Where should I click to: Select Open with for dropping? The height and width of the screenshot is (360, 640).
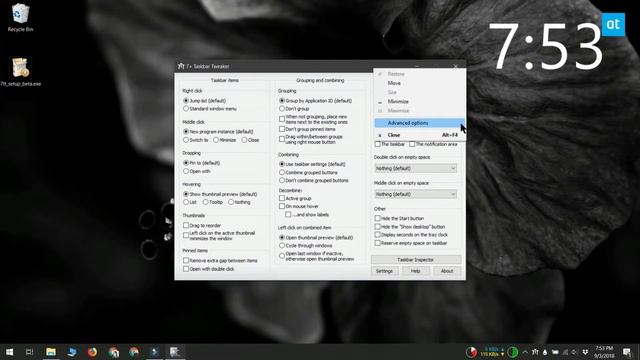tap(197, 171)
